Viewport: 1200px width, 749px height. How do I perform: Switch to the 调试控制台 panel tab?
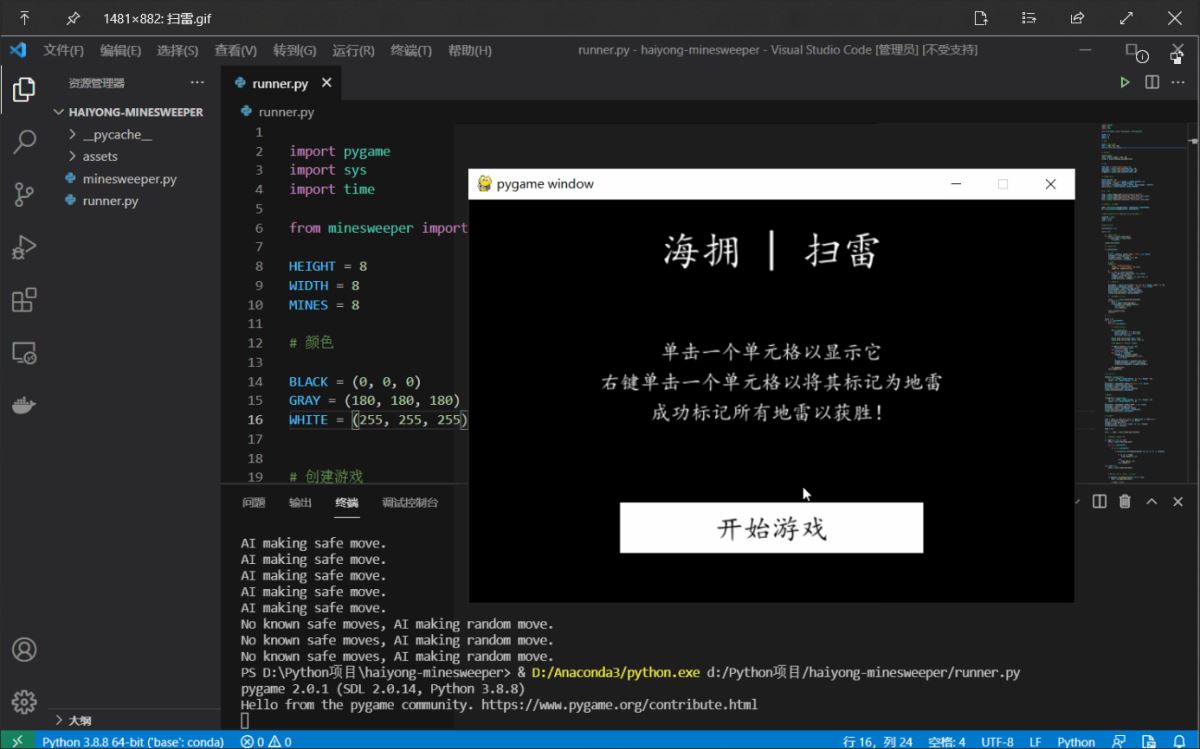click(409, 503)
